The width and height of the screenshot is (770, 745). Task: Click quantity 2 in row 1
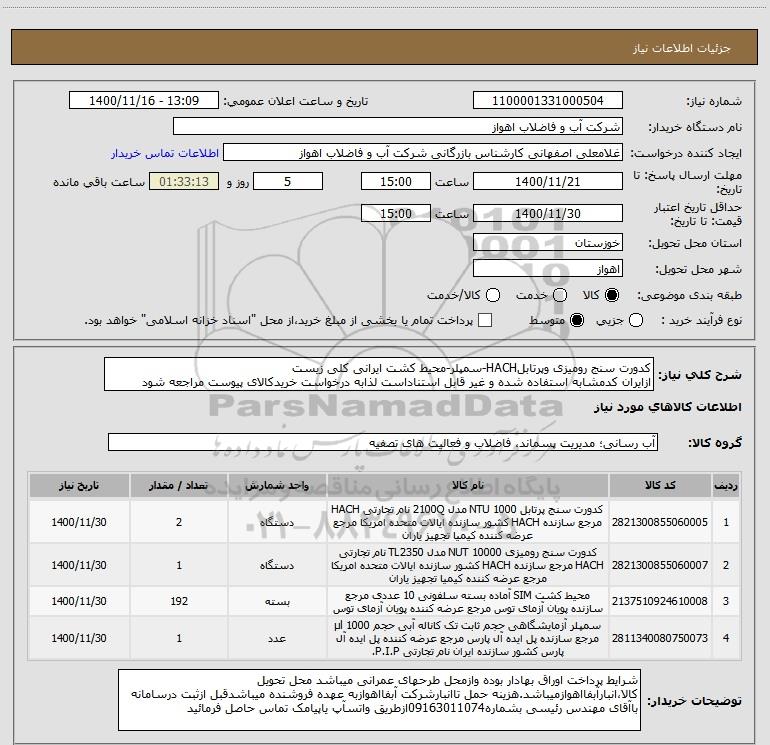point(179,522)
